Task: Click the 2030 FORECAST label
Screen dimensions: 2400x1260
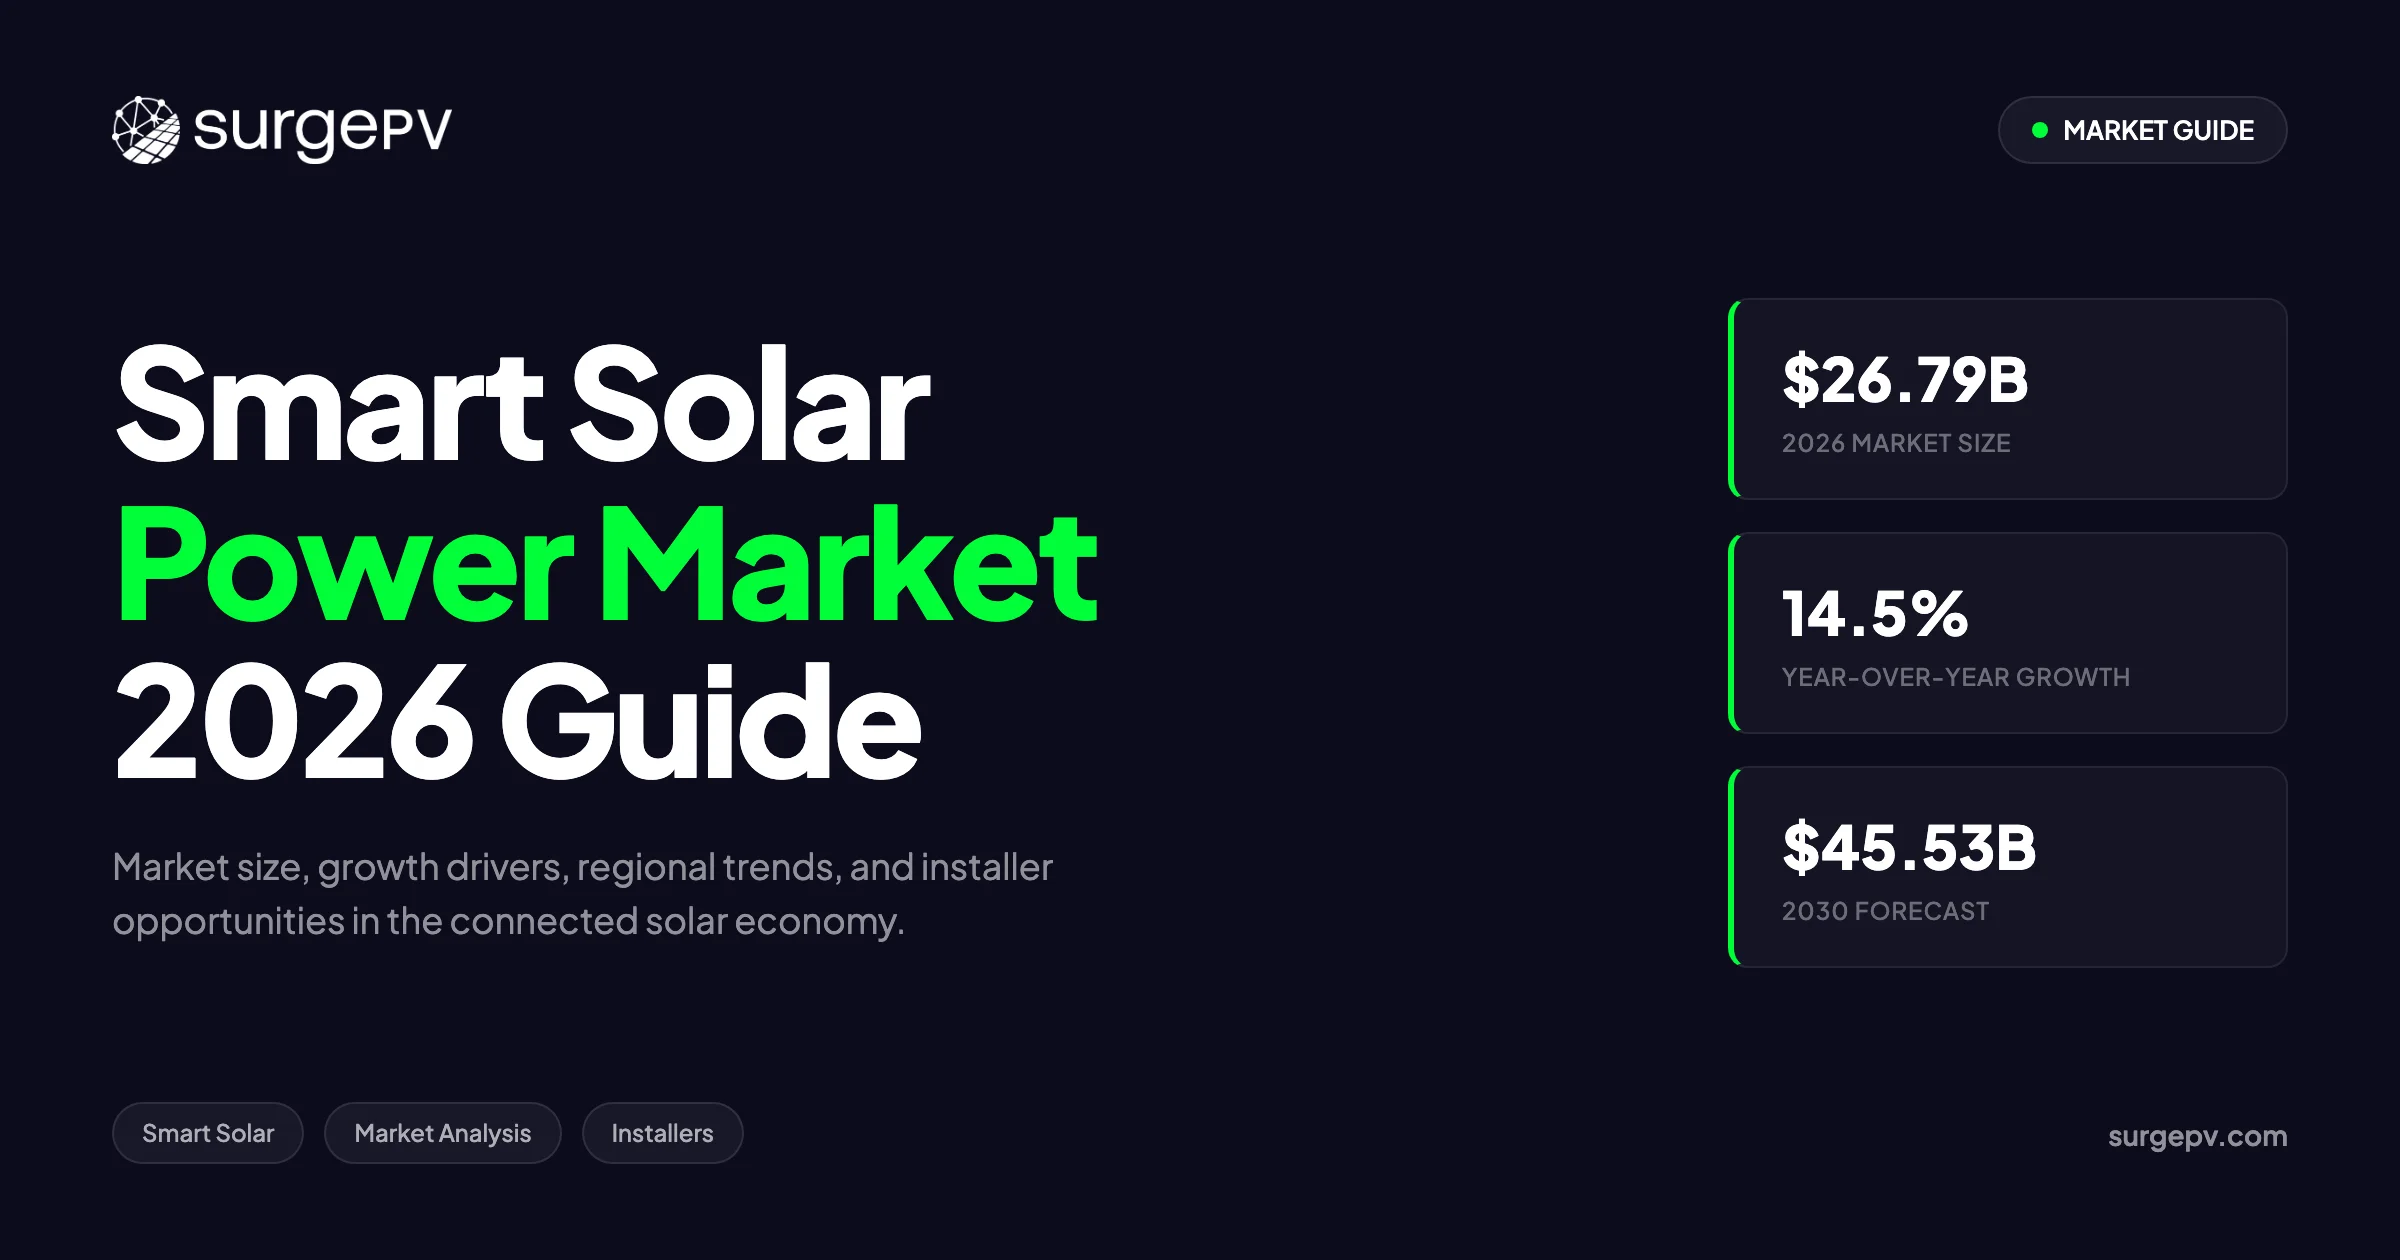Action: pyautogui.click(x=1885, y=911)
